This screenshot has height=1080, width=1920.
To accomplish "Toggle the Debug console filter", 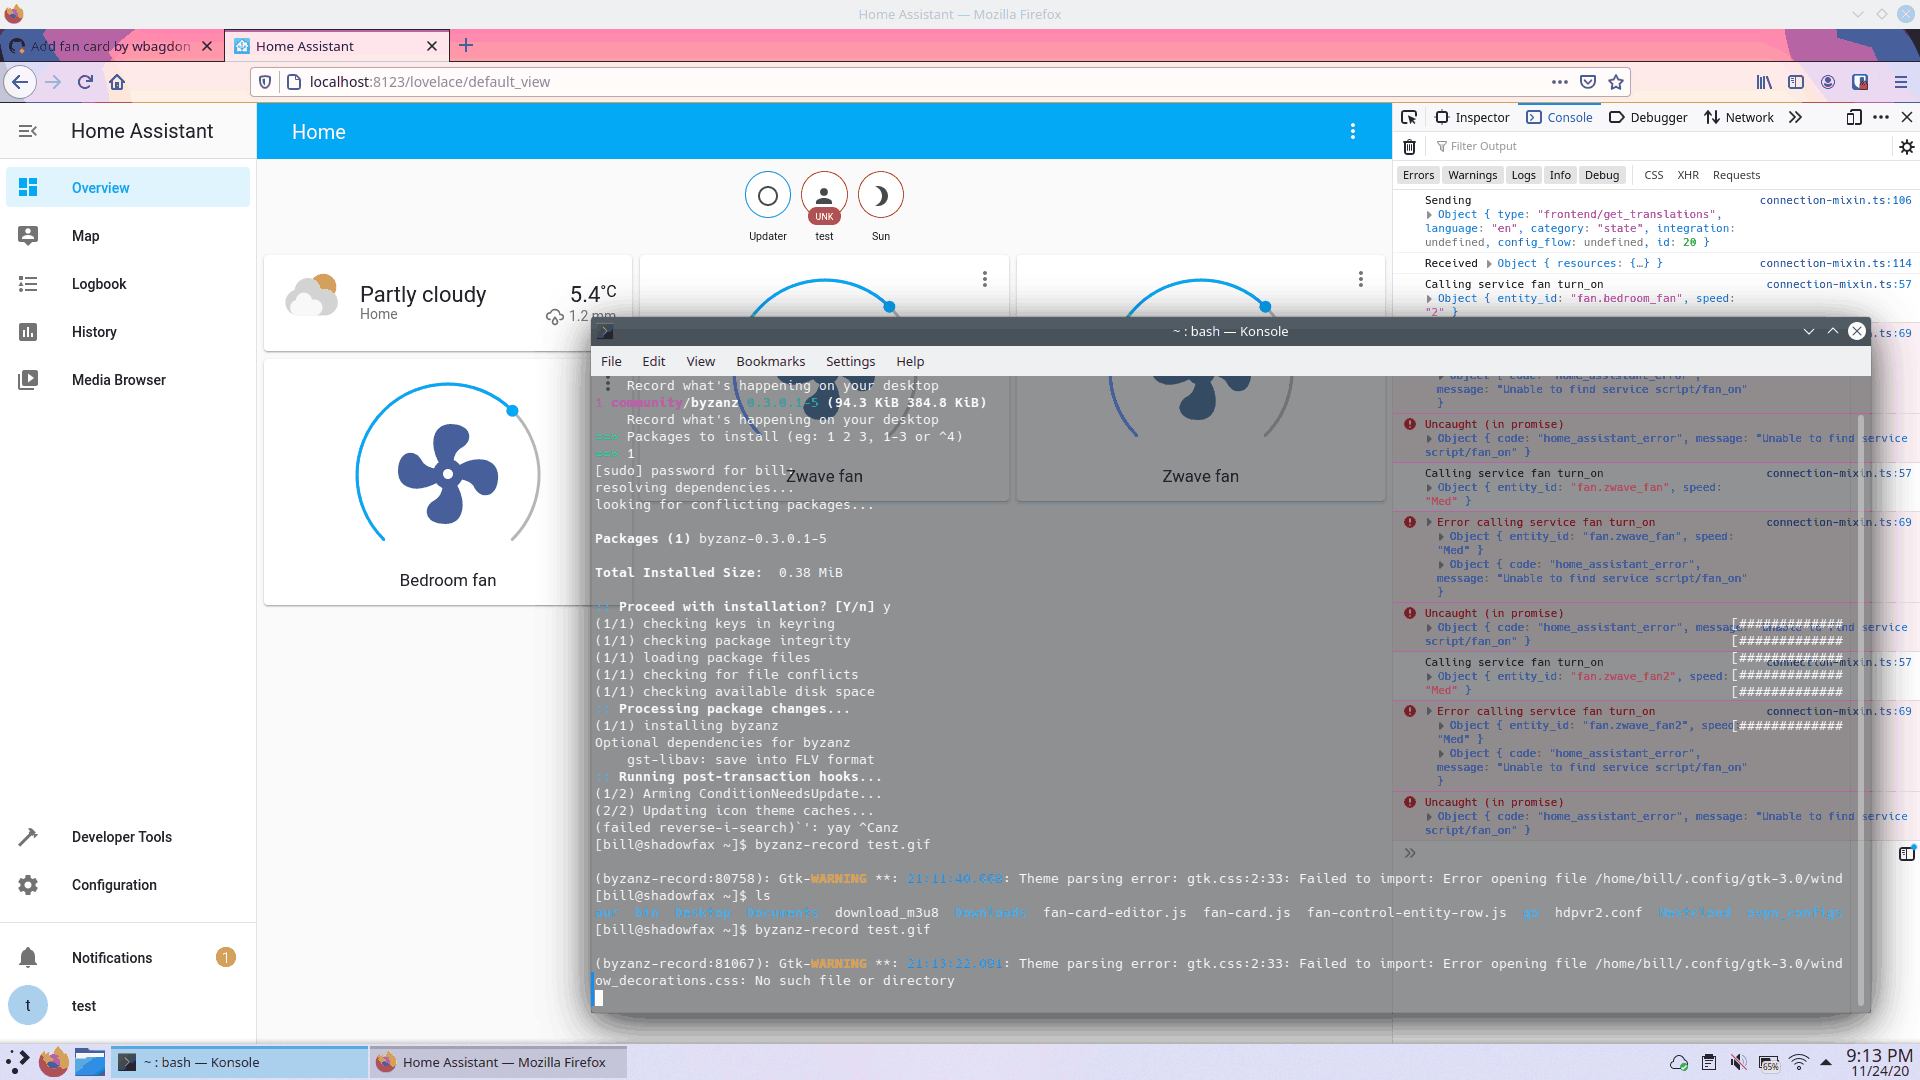I will tap(1602, 175).
